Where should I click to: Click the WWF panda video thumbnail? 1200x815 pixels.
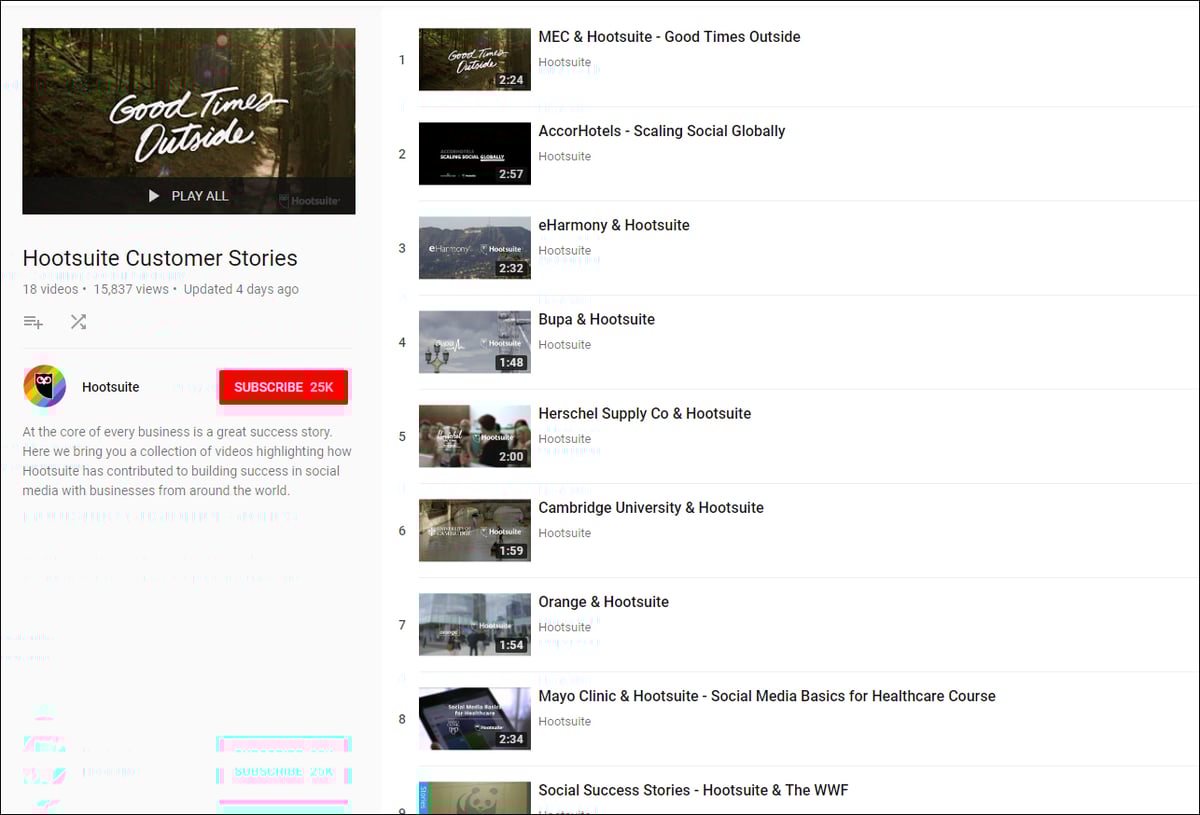coord(474,800)
